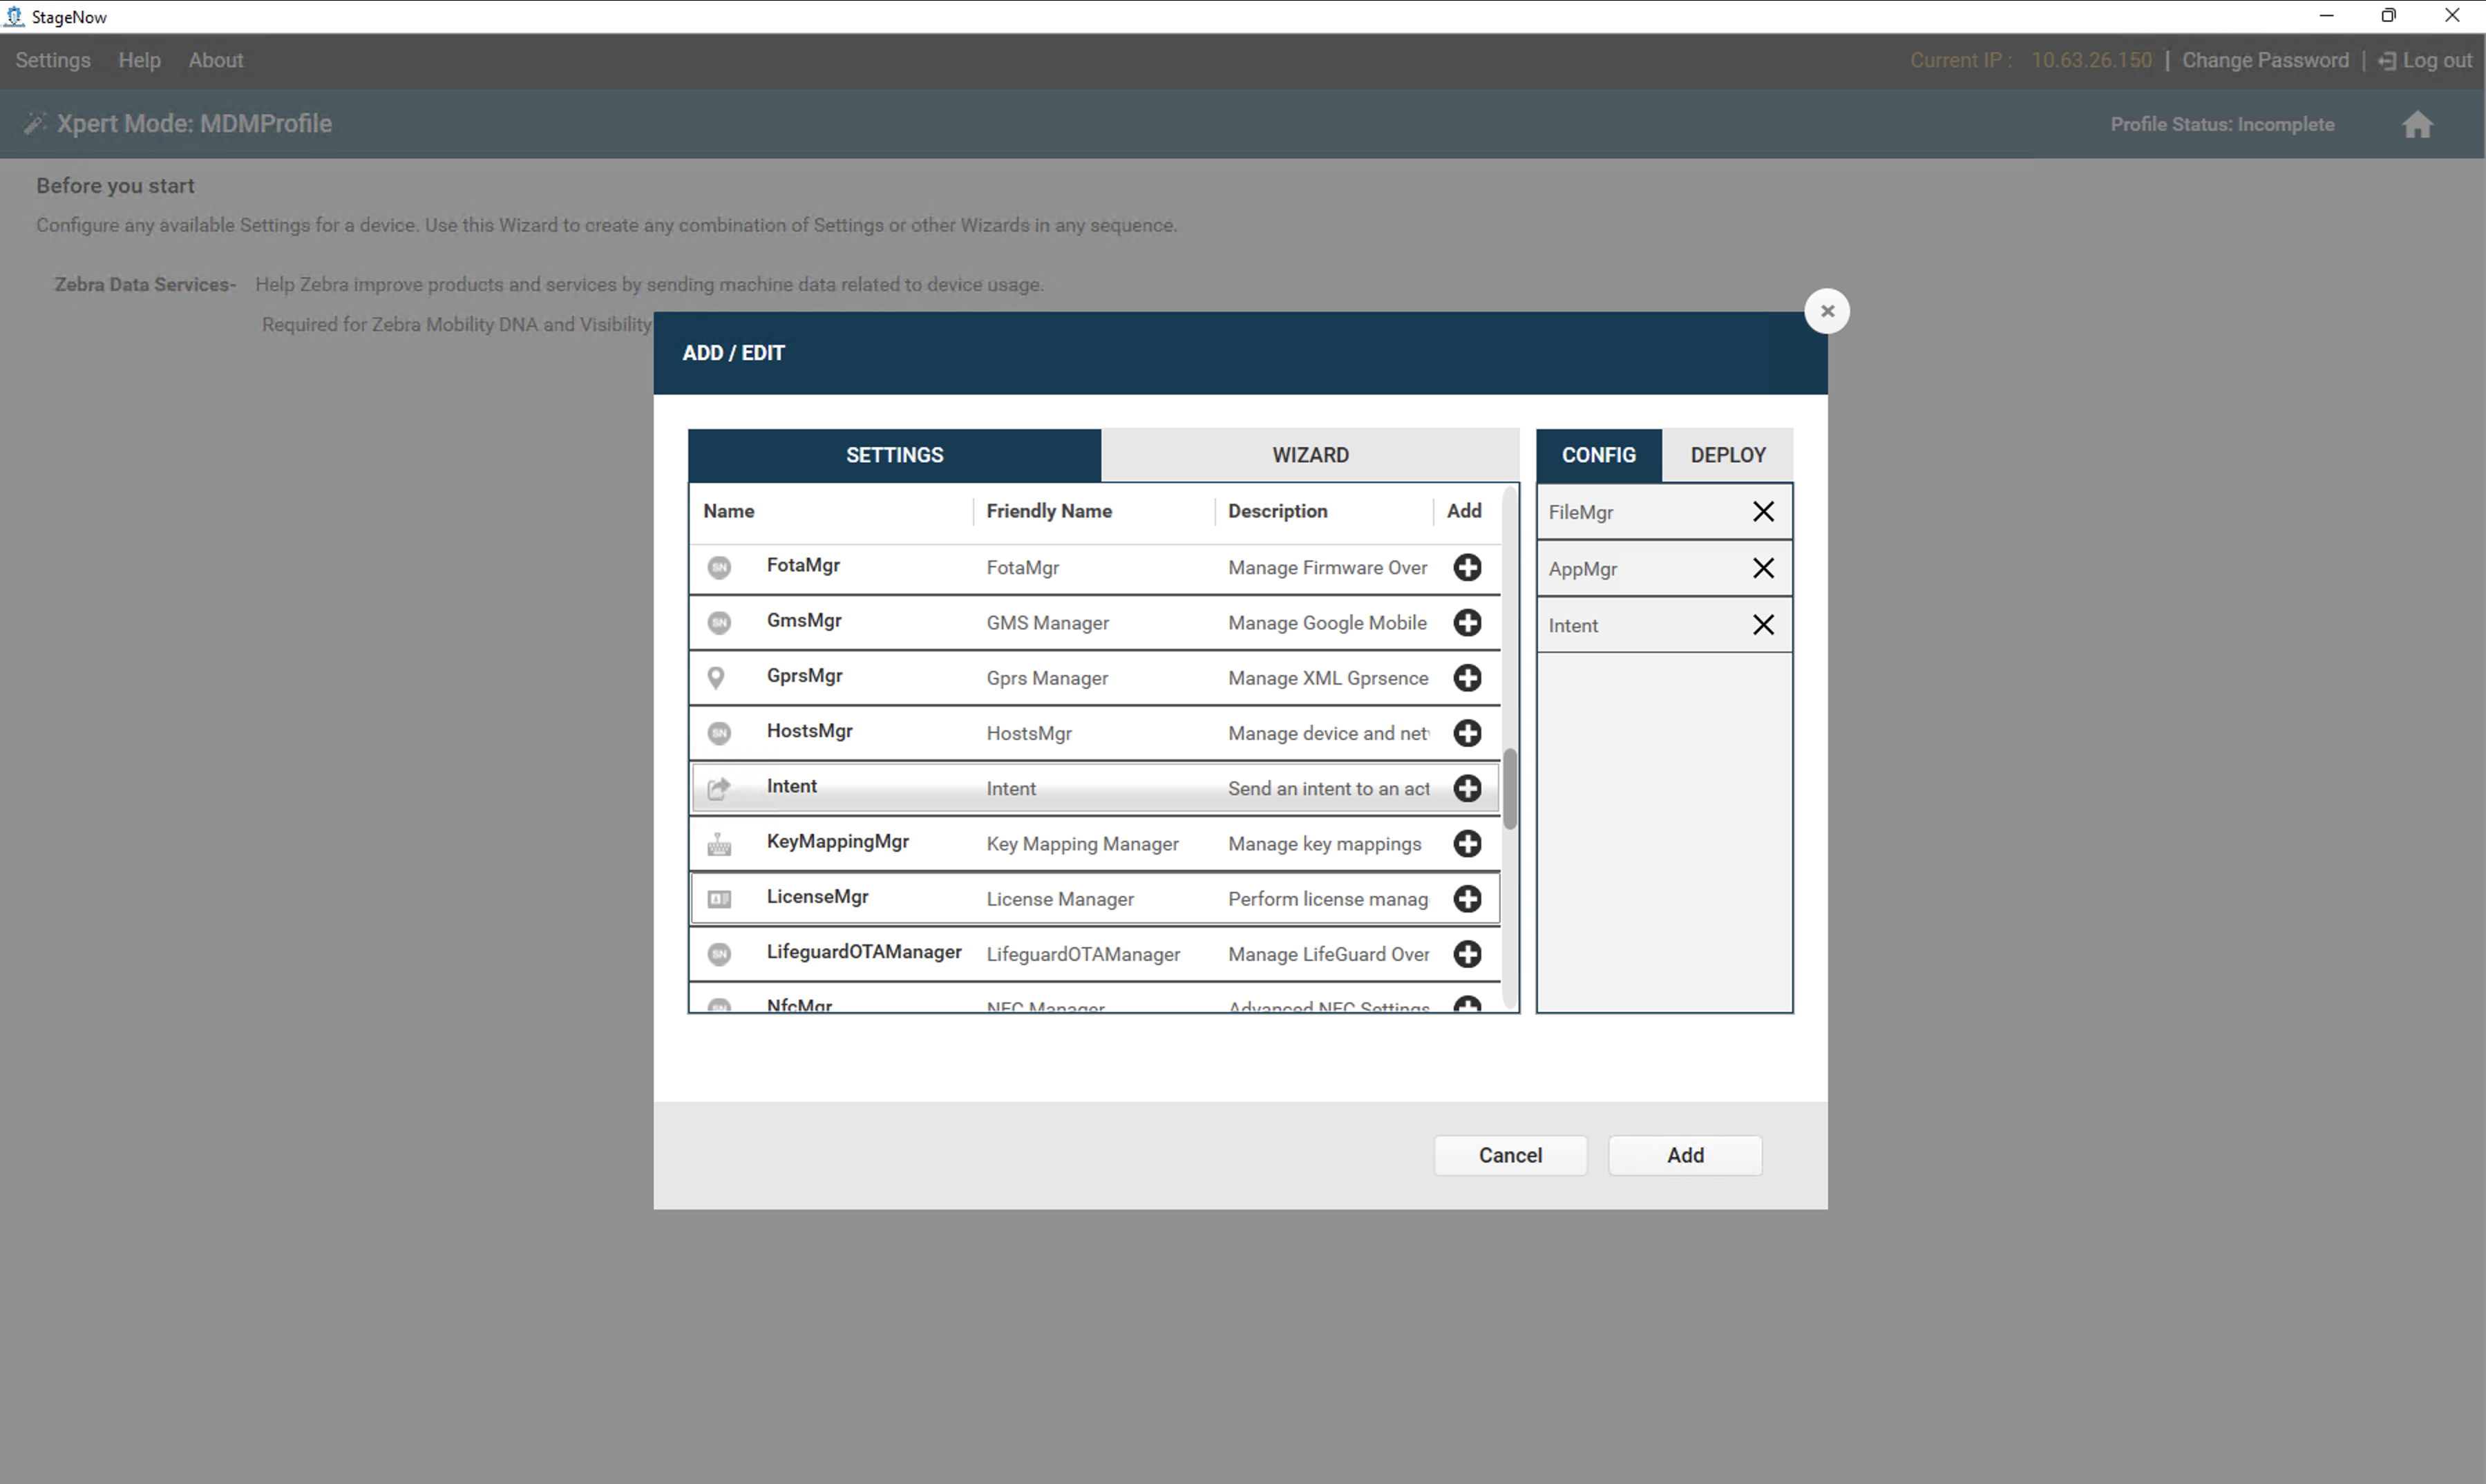This screenshot has height=1484, width=2486.
Task: Remove AppMgr from config list
Action: (1763, 568)
